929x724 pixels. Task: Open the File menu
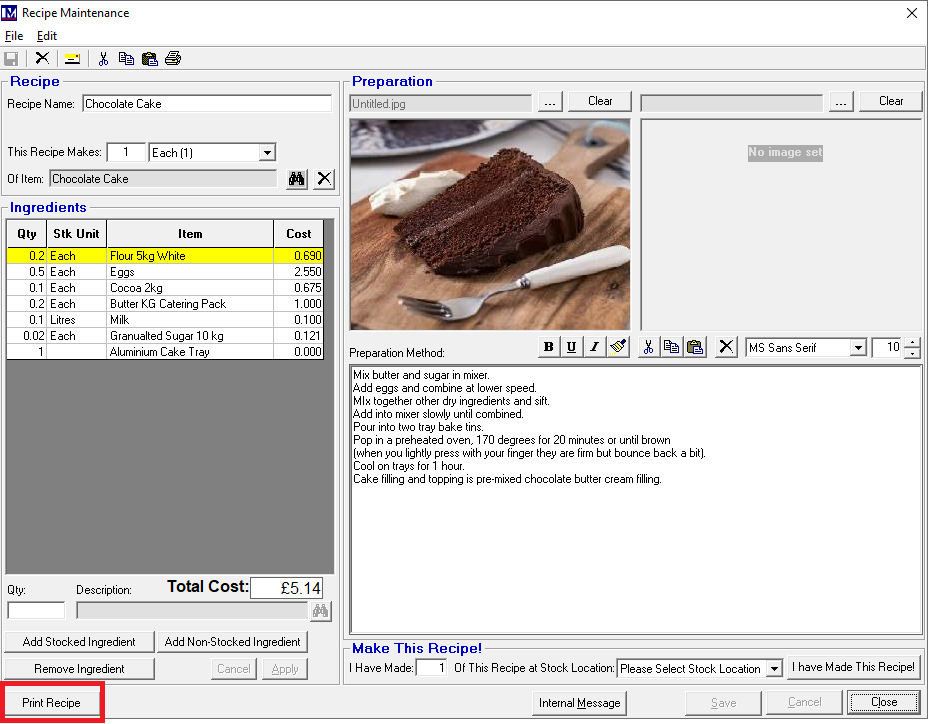click(14, 36)
